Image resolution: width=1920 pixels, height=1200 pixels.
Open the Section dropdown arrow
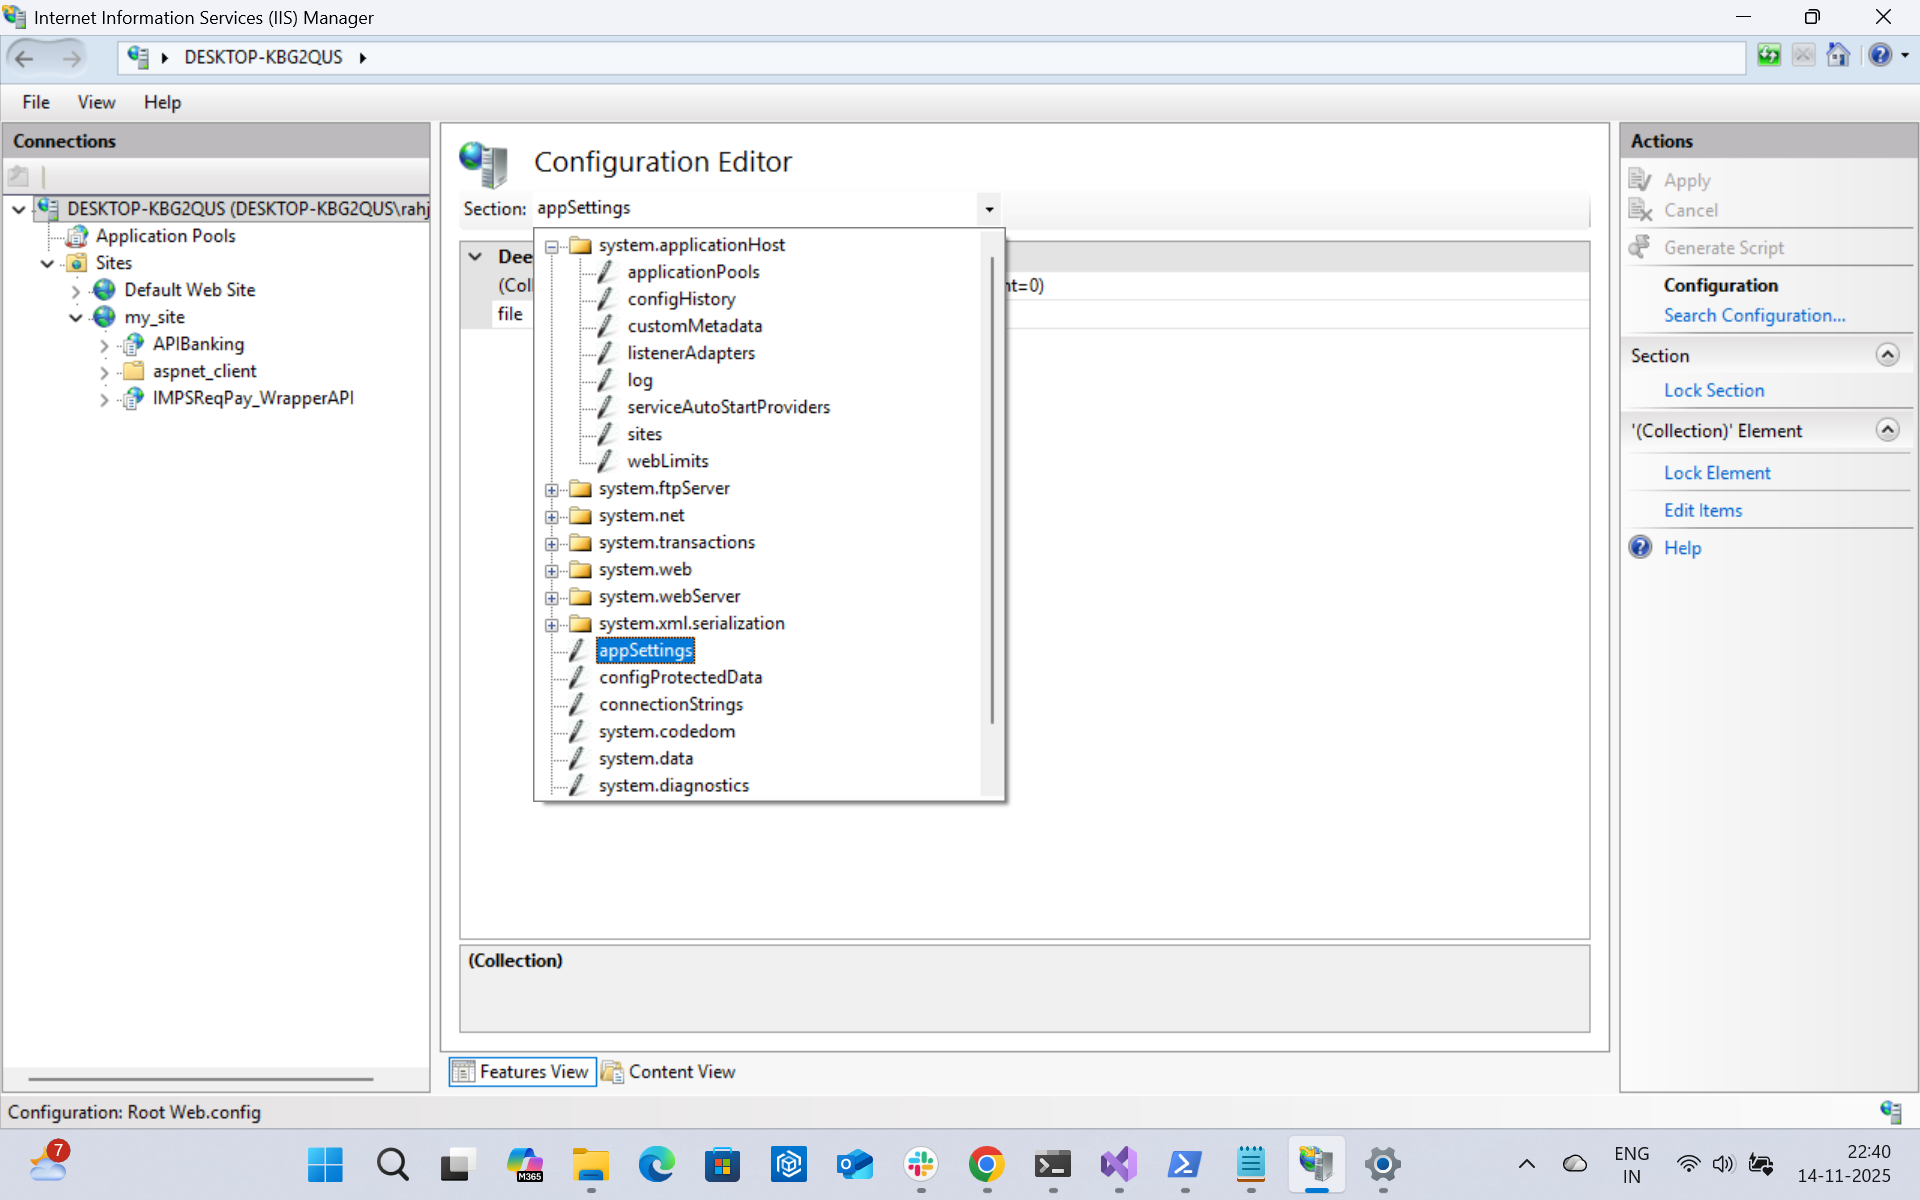[989, 209]
